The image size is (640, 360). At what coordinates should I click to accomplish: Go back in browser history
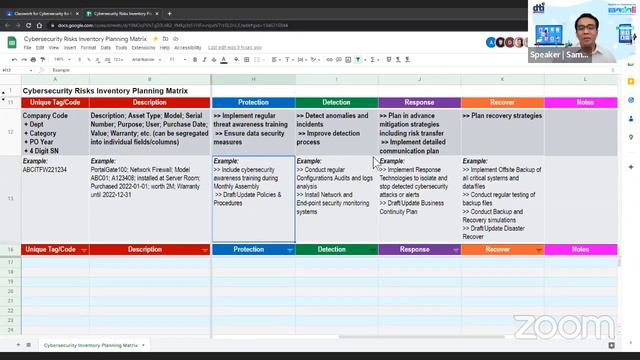[7, 25]
